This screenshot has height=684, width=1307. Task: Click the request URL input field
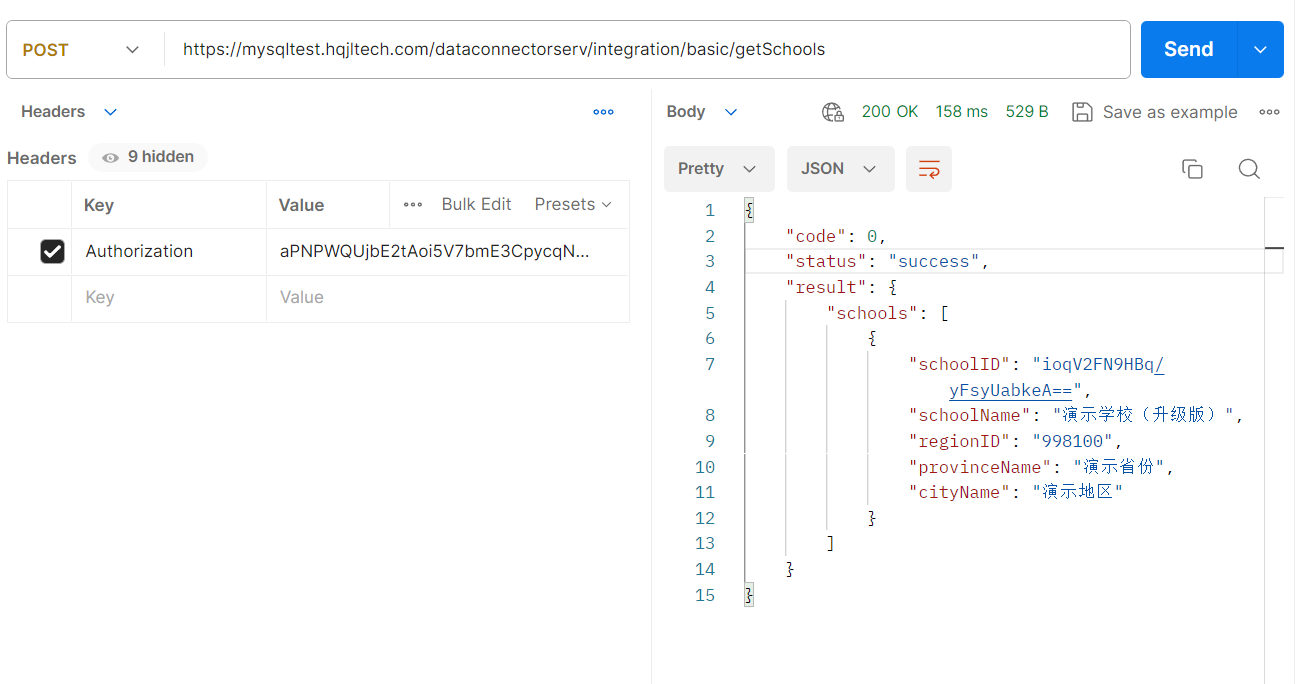coord(640,50)
